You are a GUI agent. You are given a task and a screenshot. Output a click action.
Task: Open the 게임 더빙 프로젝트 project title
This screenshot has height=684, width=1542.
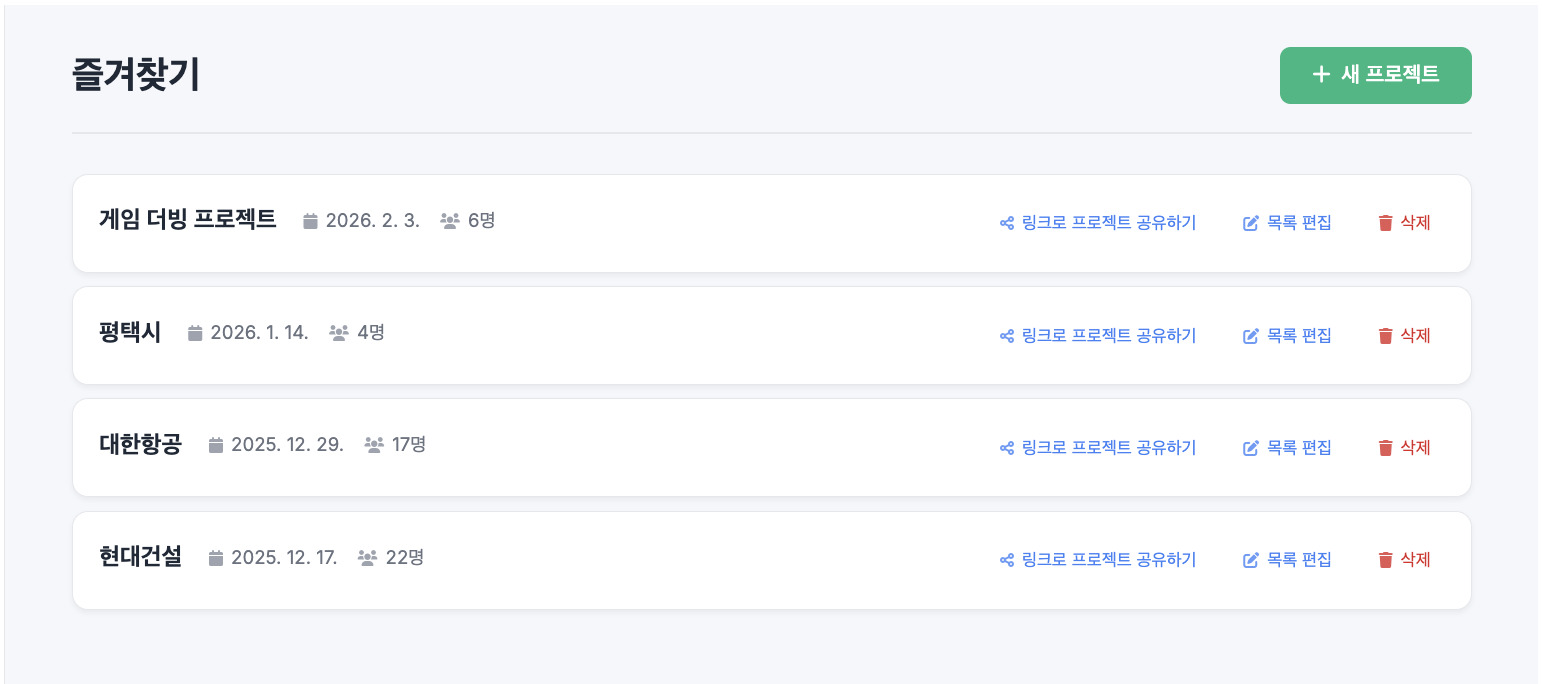point(188,220)
